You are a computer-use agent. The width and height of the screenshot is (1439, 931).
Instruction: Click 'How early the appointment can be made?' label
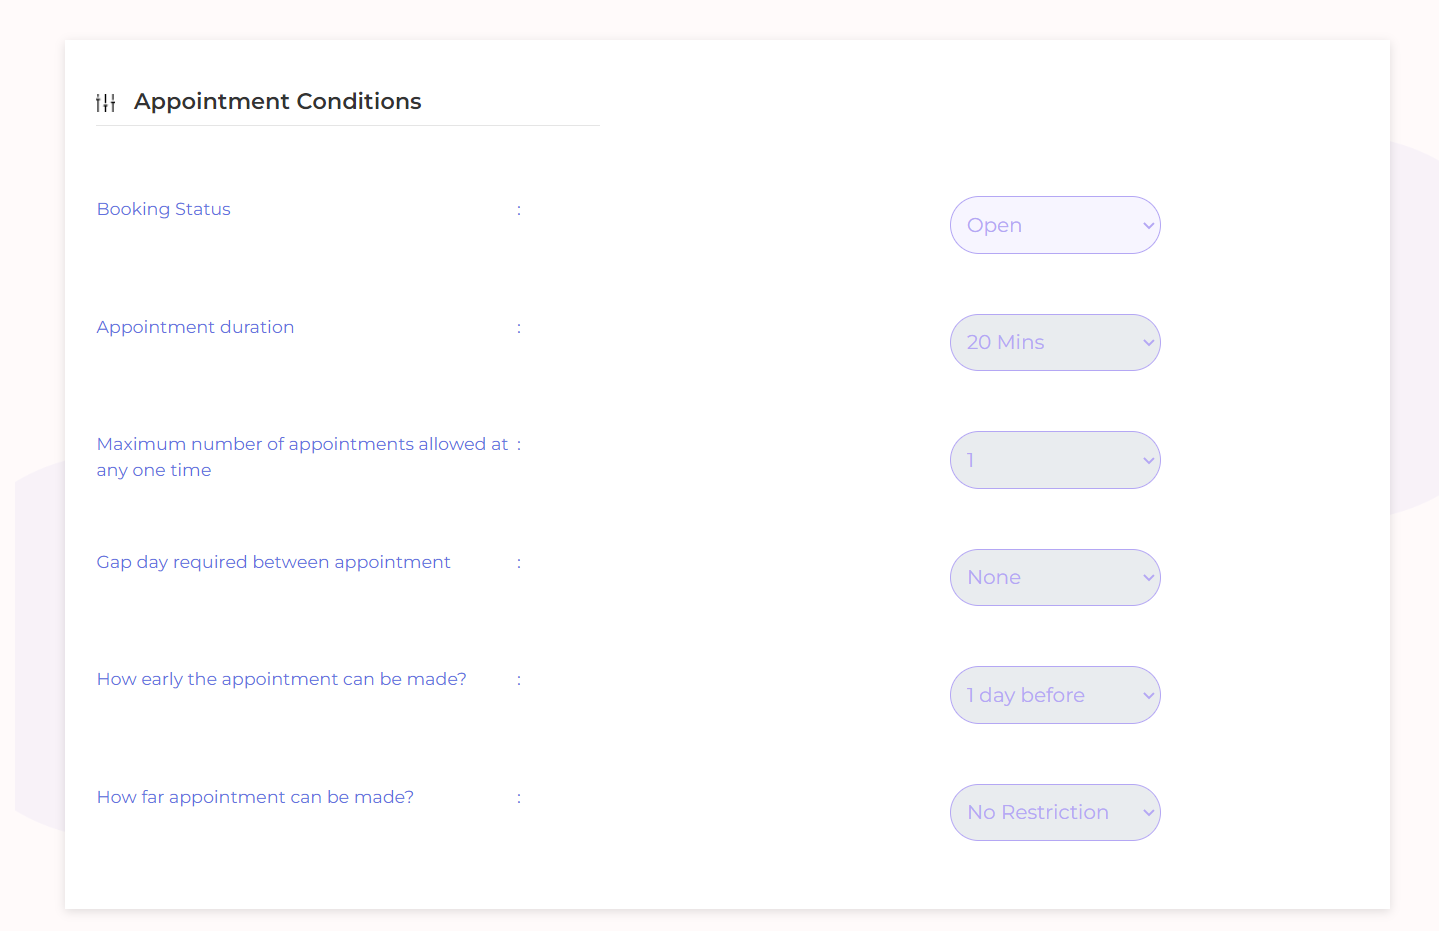[281, 679]
